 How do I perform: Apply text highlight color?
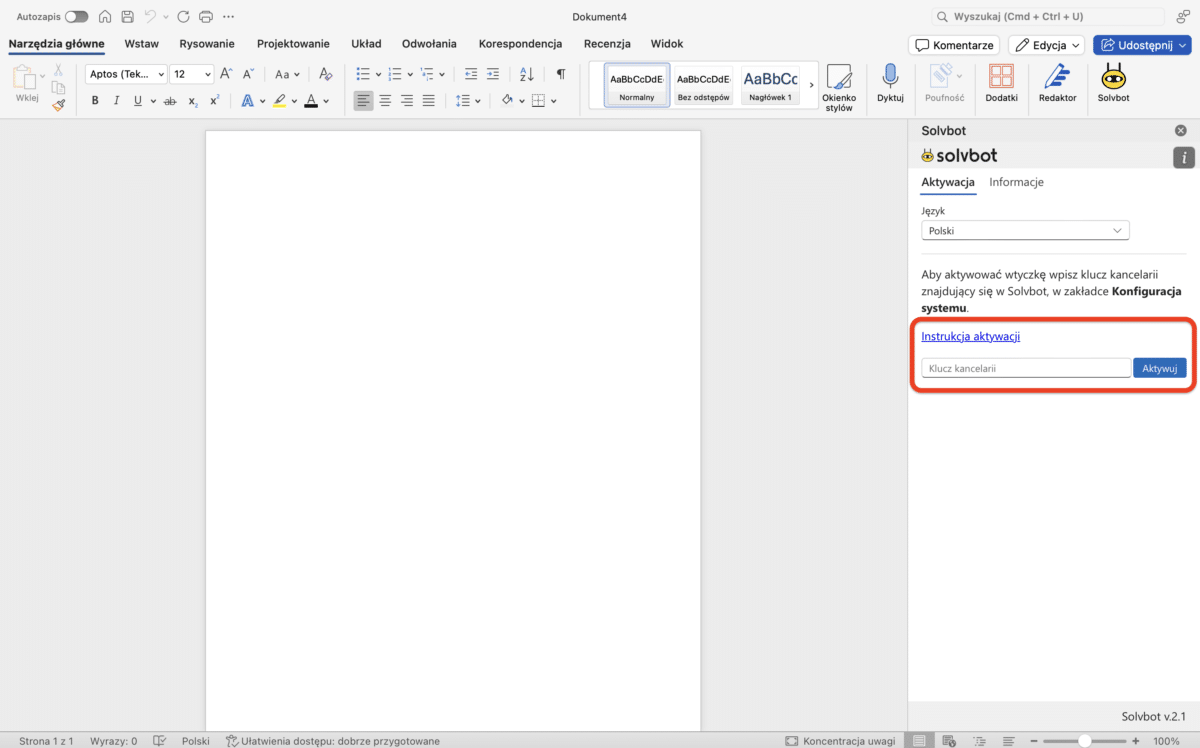coord(279,101)
